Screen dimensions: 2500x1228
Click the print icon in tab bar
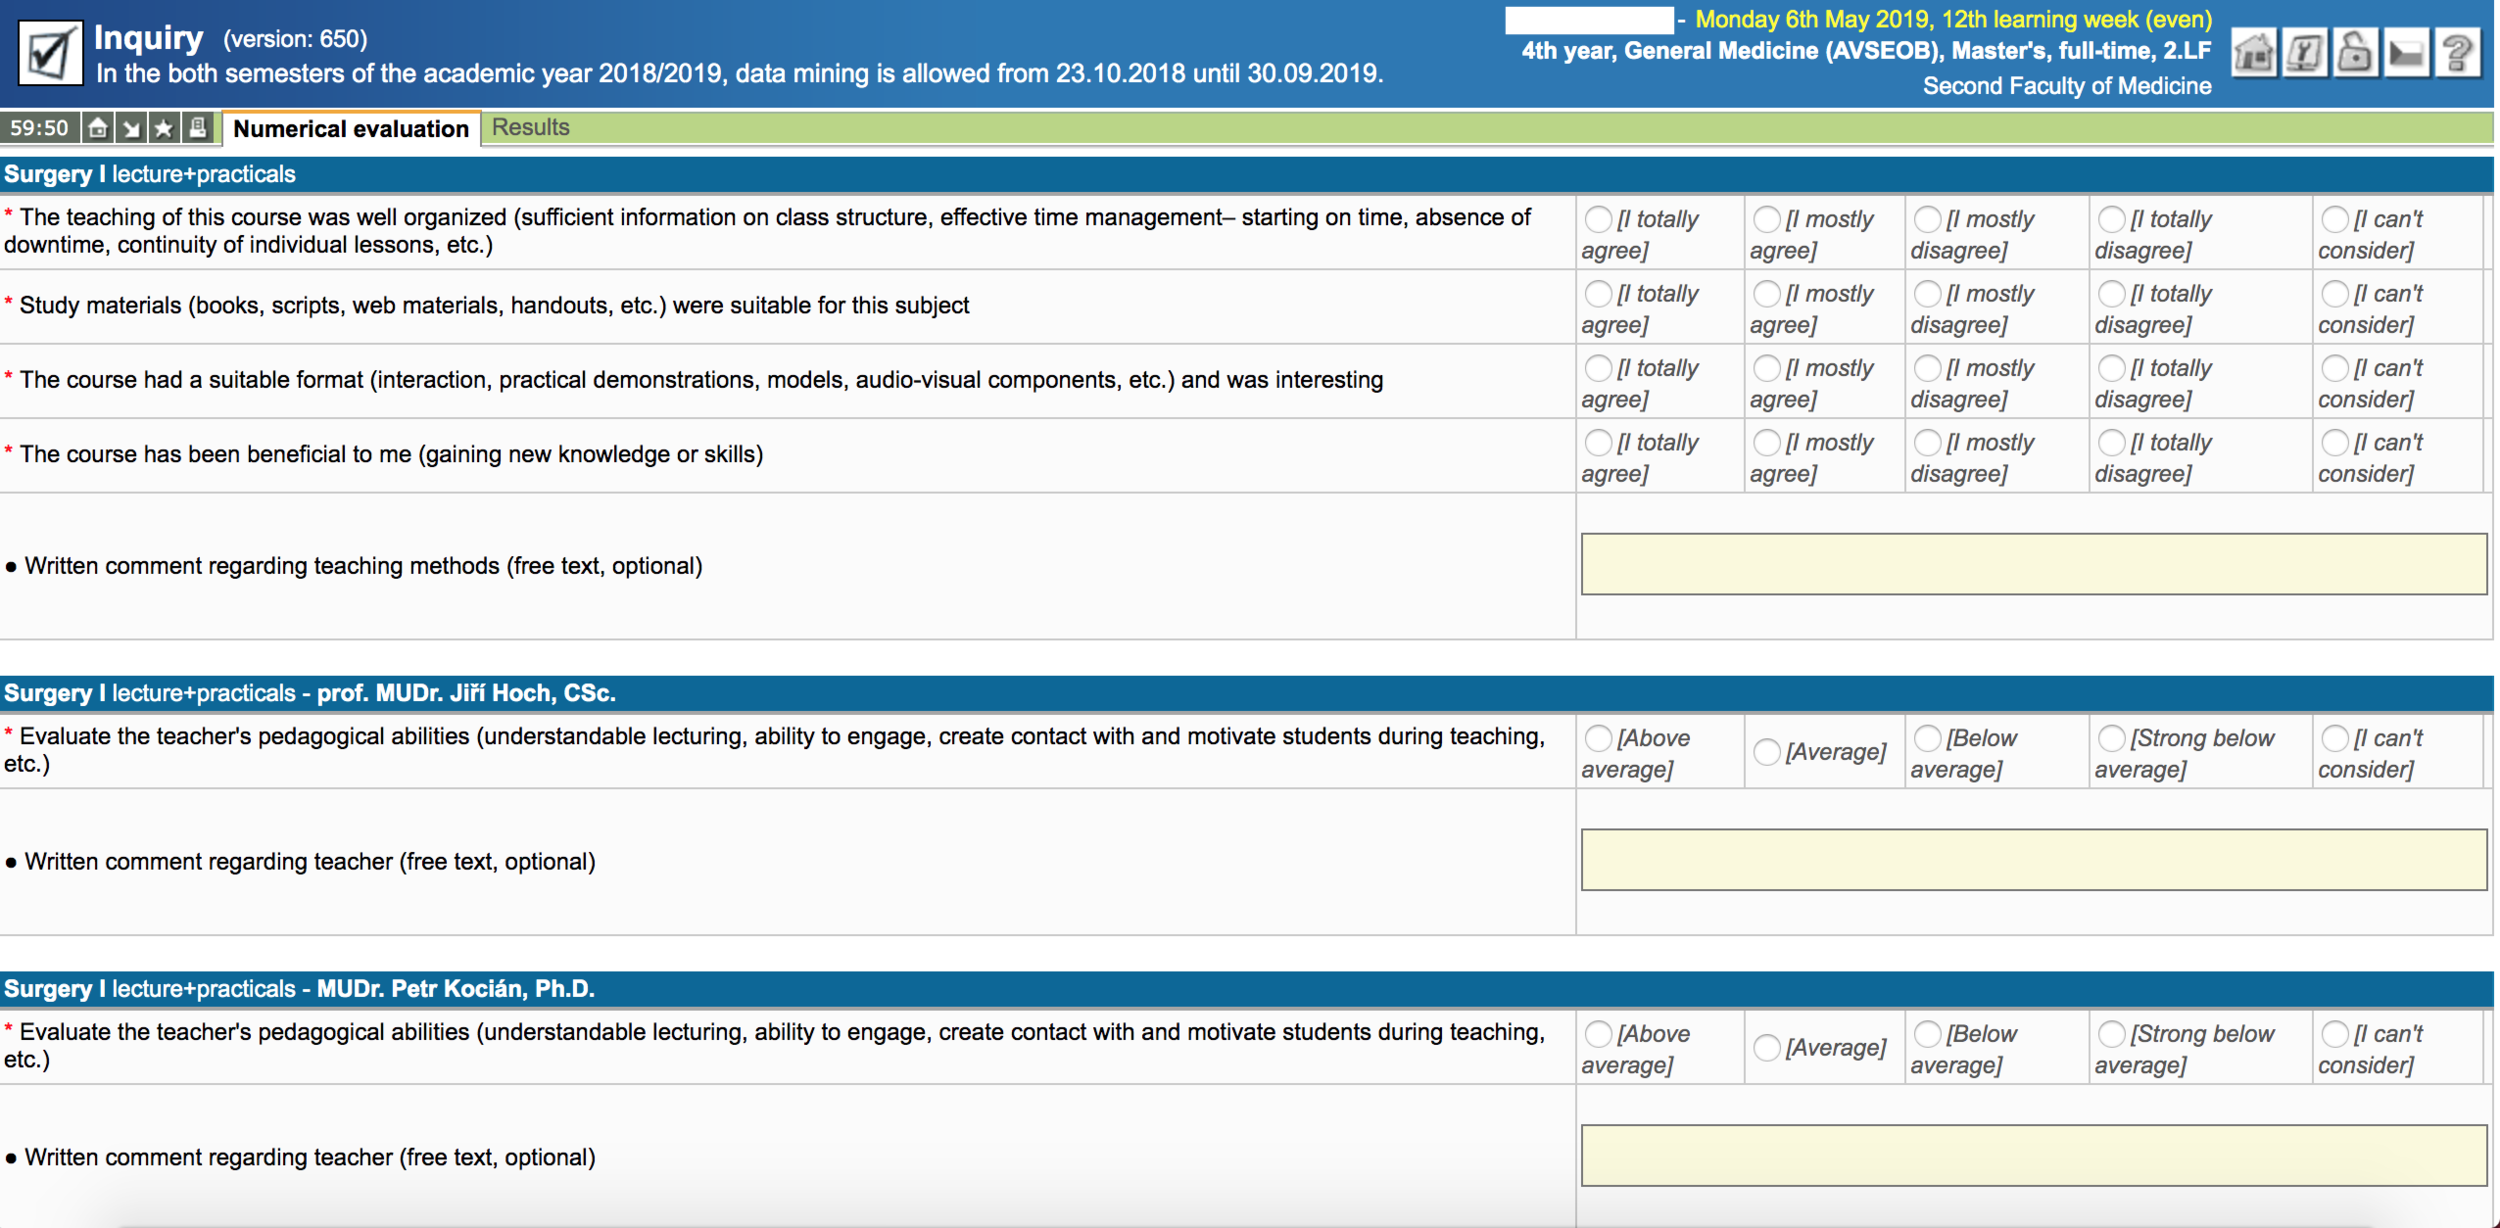pyautogui.click(x=198, y=128)
